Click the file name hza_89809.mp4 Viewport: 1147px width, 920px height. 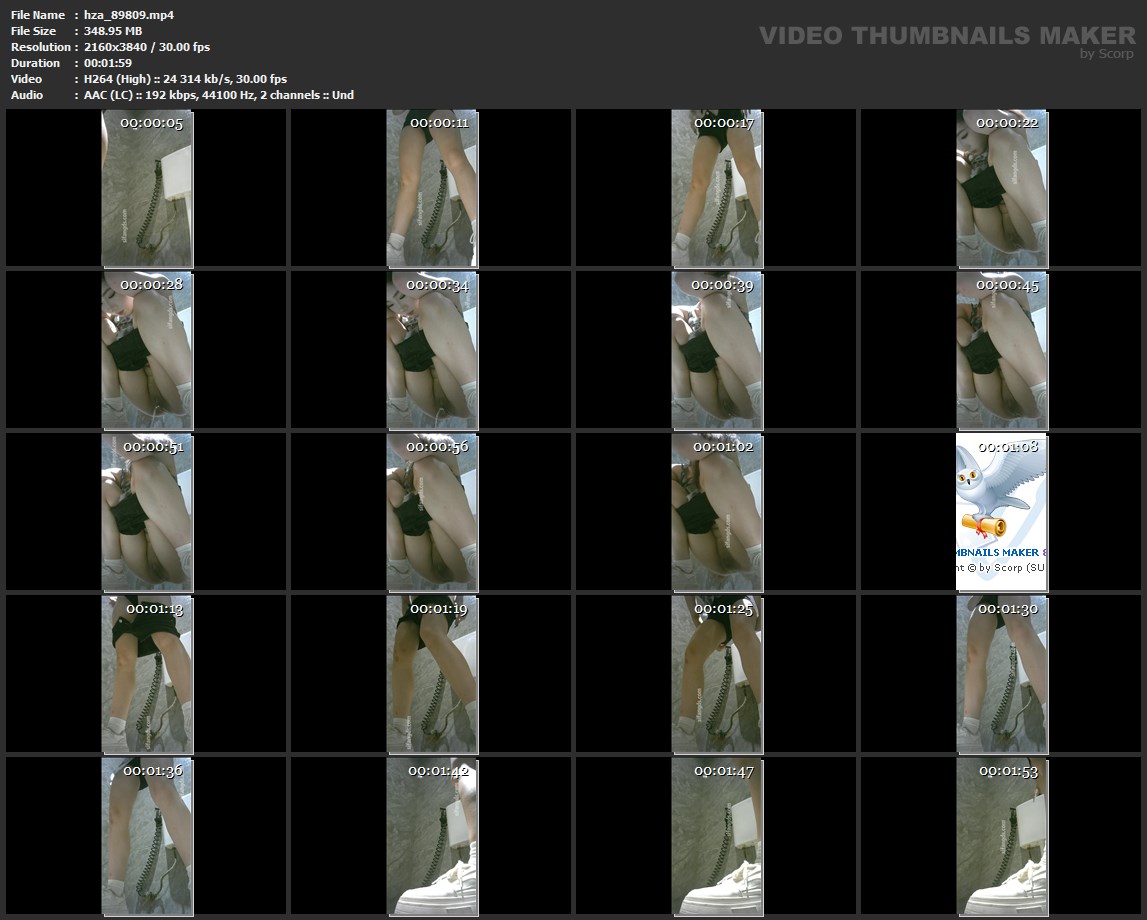[x=129, y=15]
